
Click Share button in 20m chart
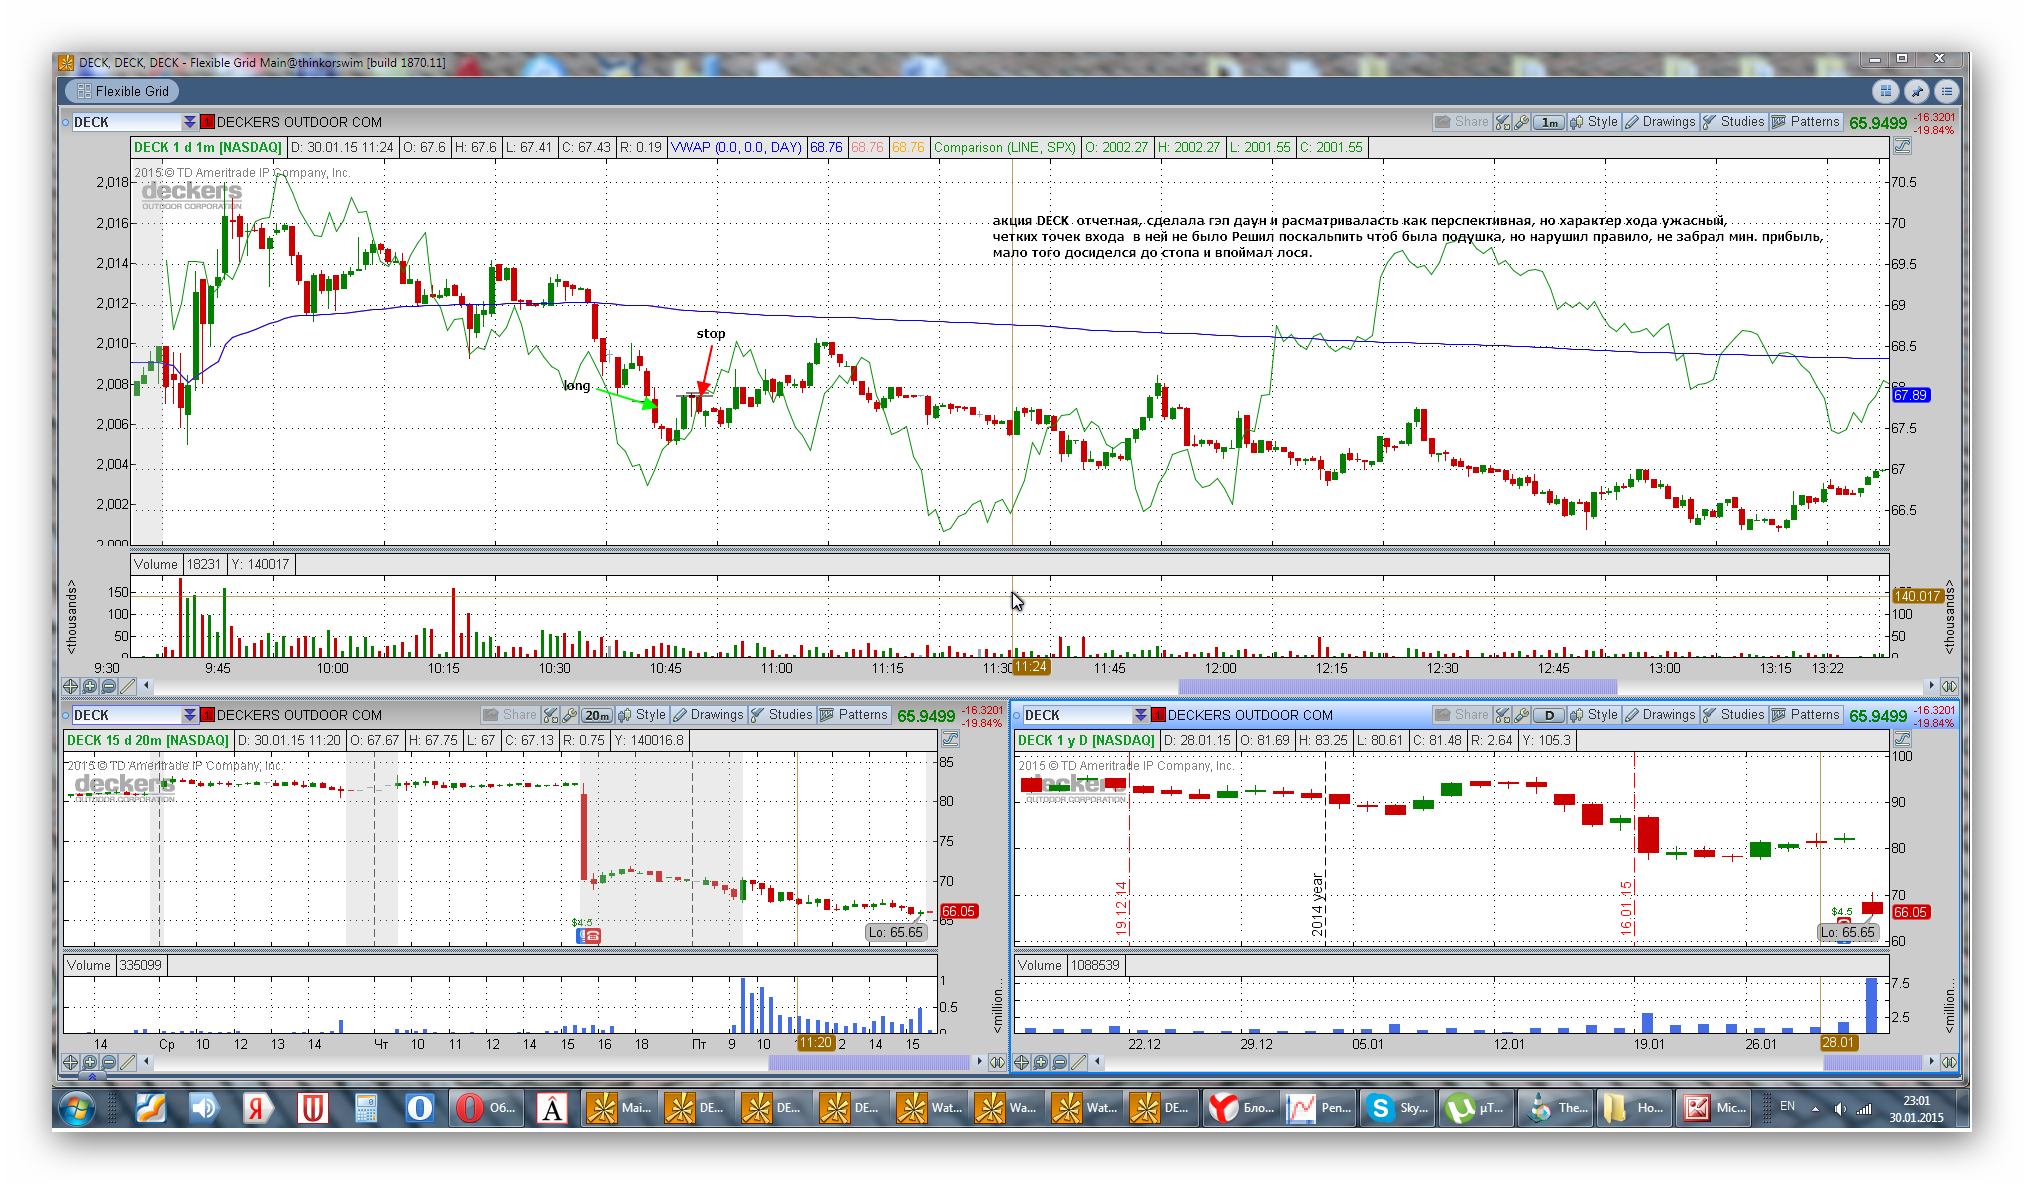[x=510, y=715]
